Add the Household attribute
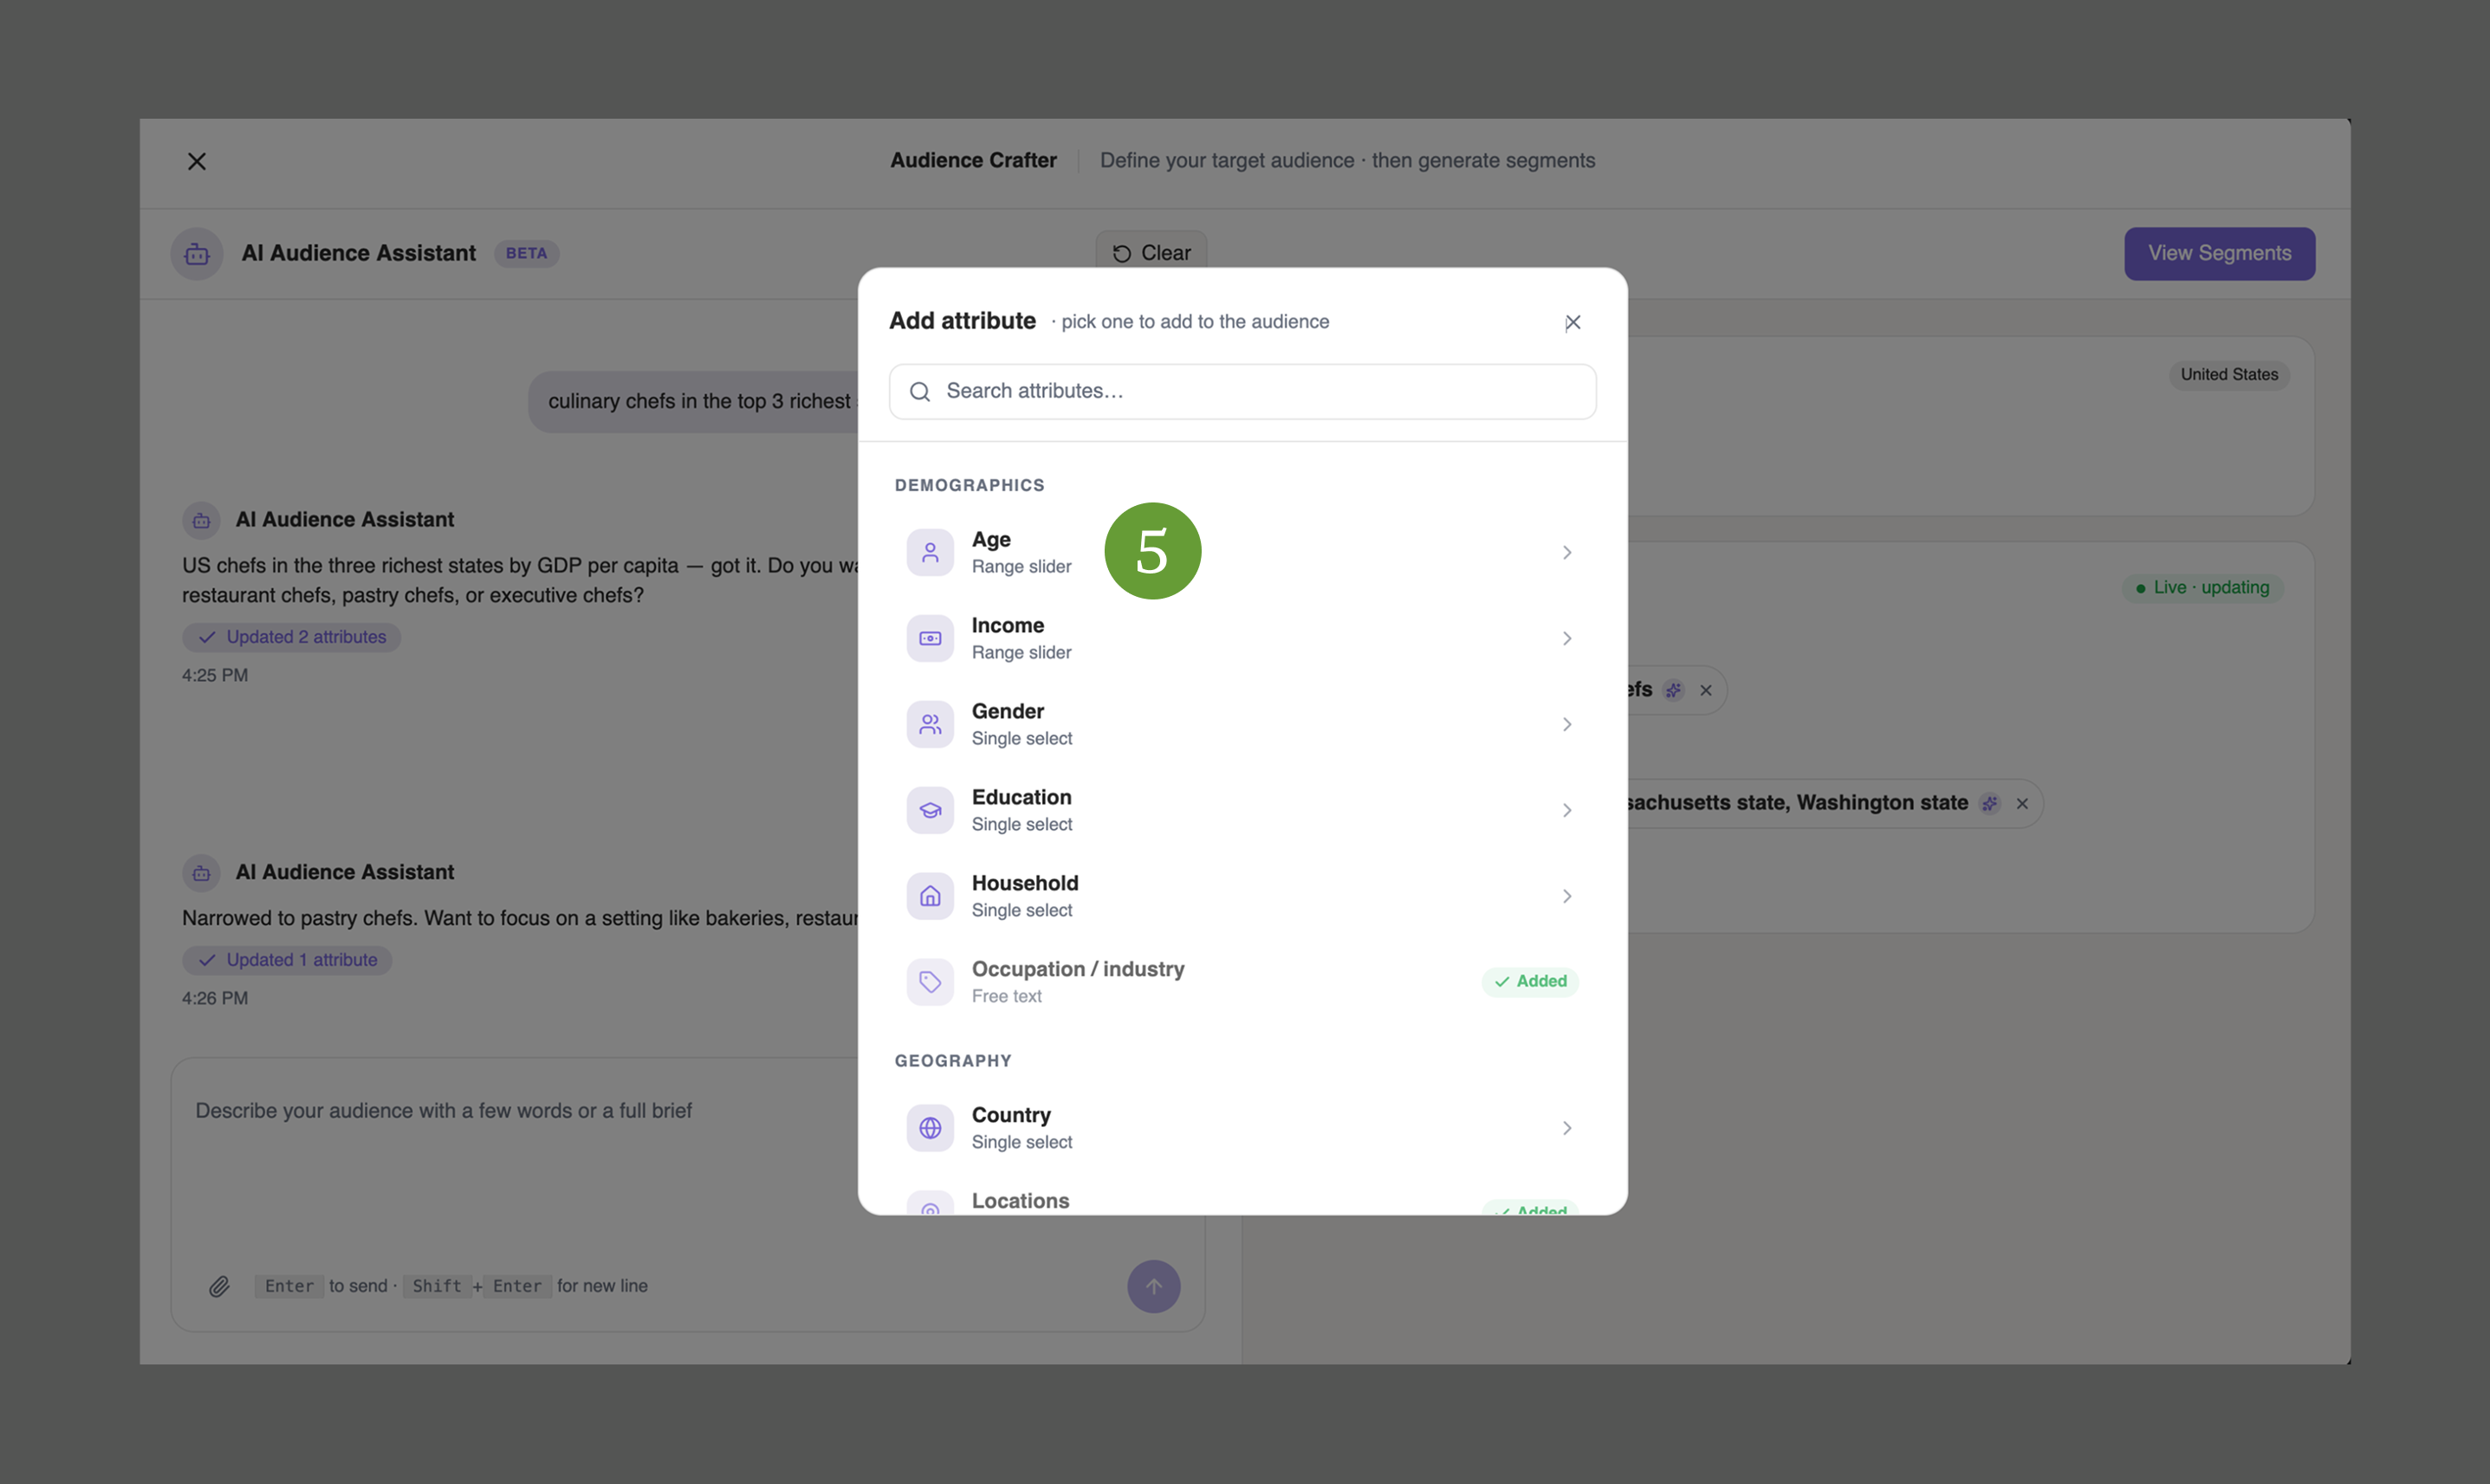Image resolution: width=2490 pixels, height=1484 pixels. click(1242, 896)
